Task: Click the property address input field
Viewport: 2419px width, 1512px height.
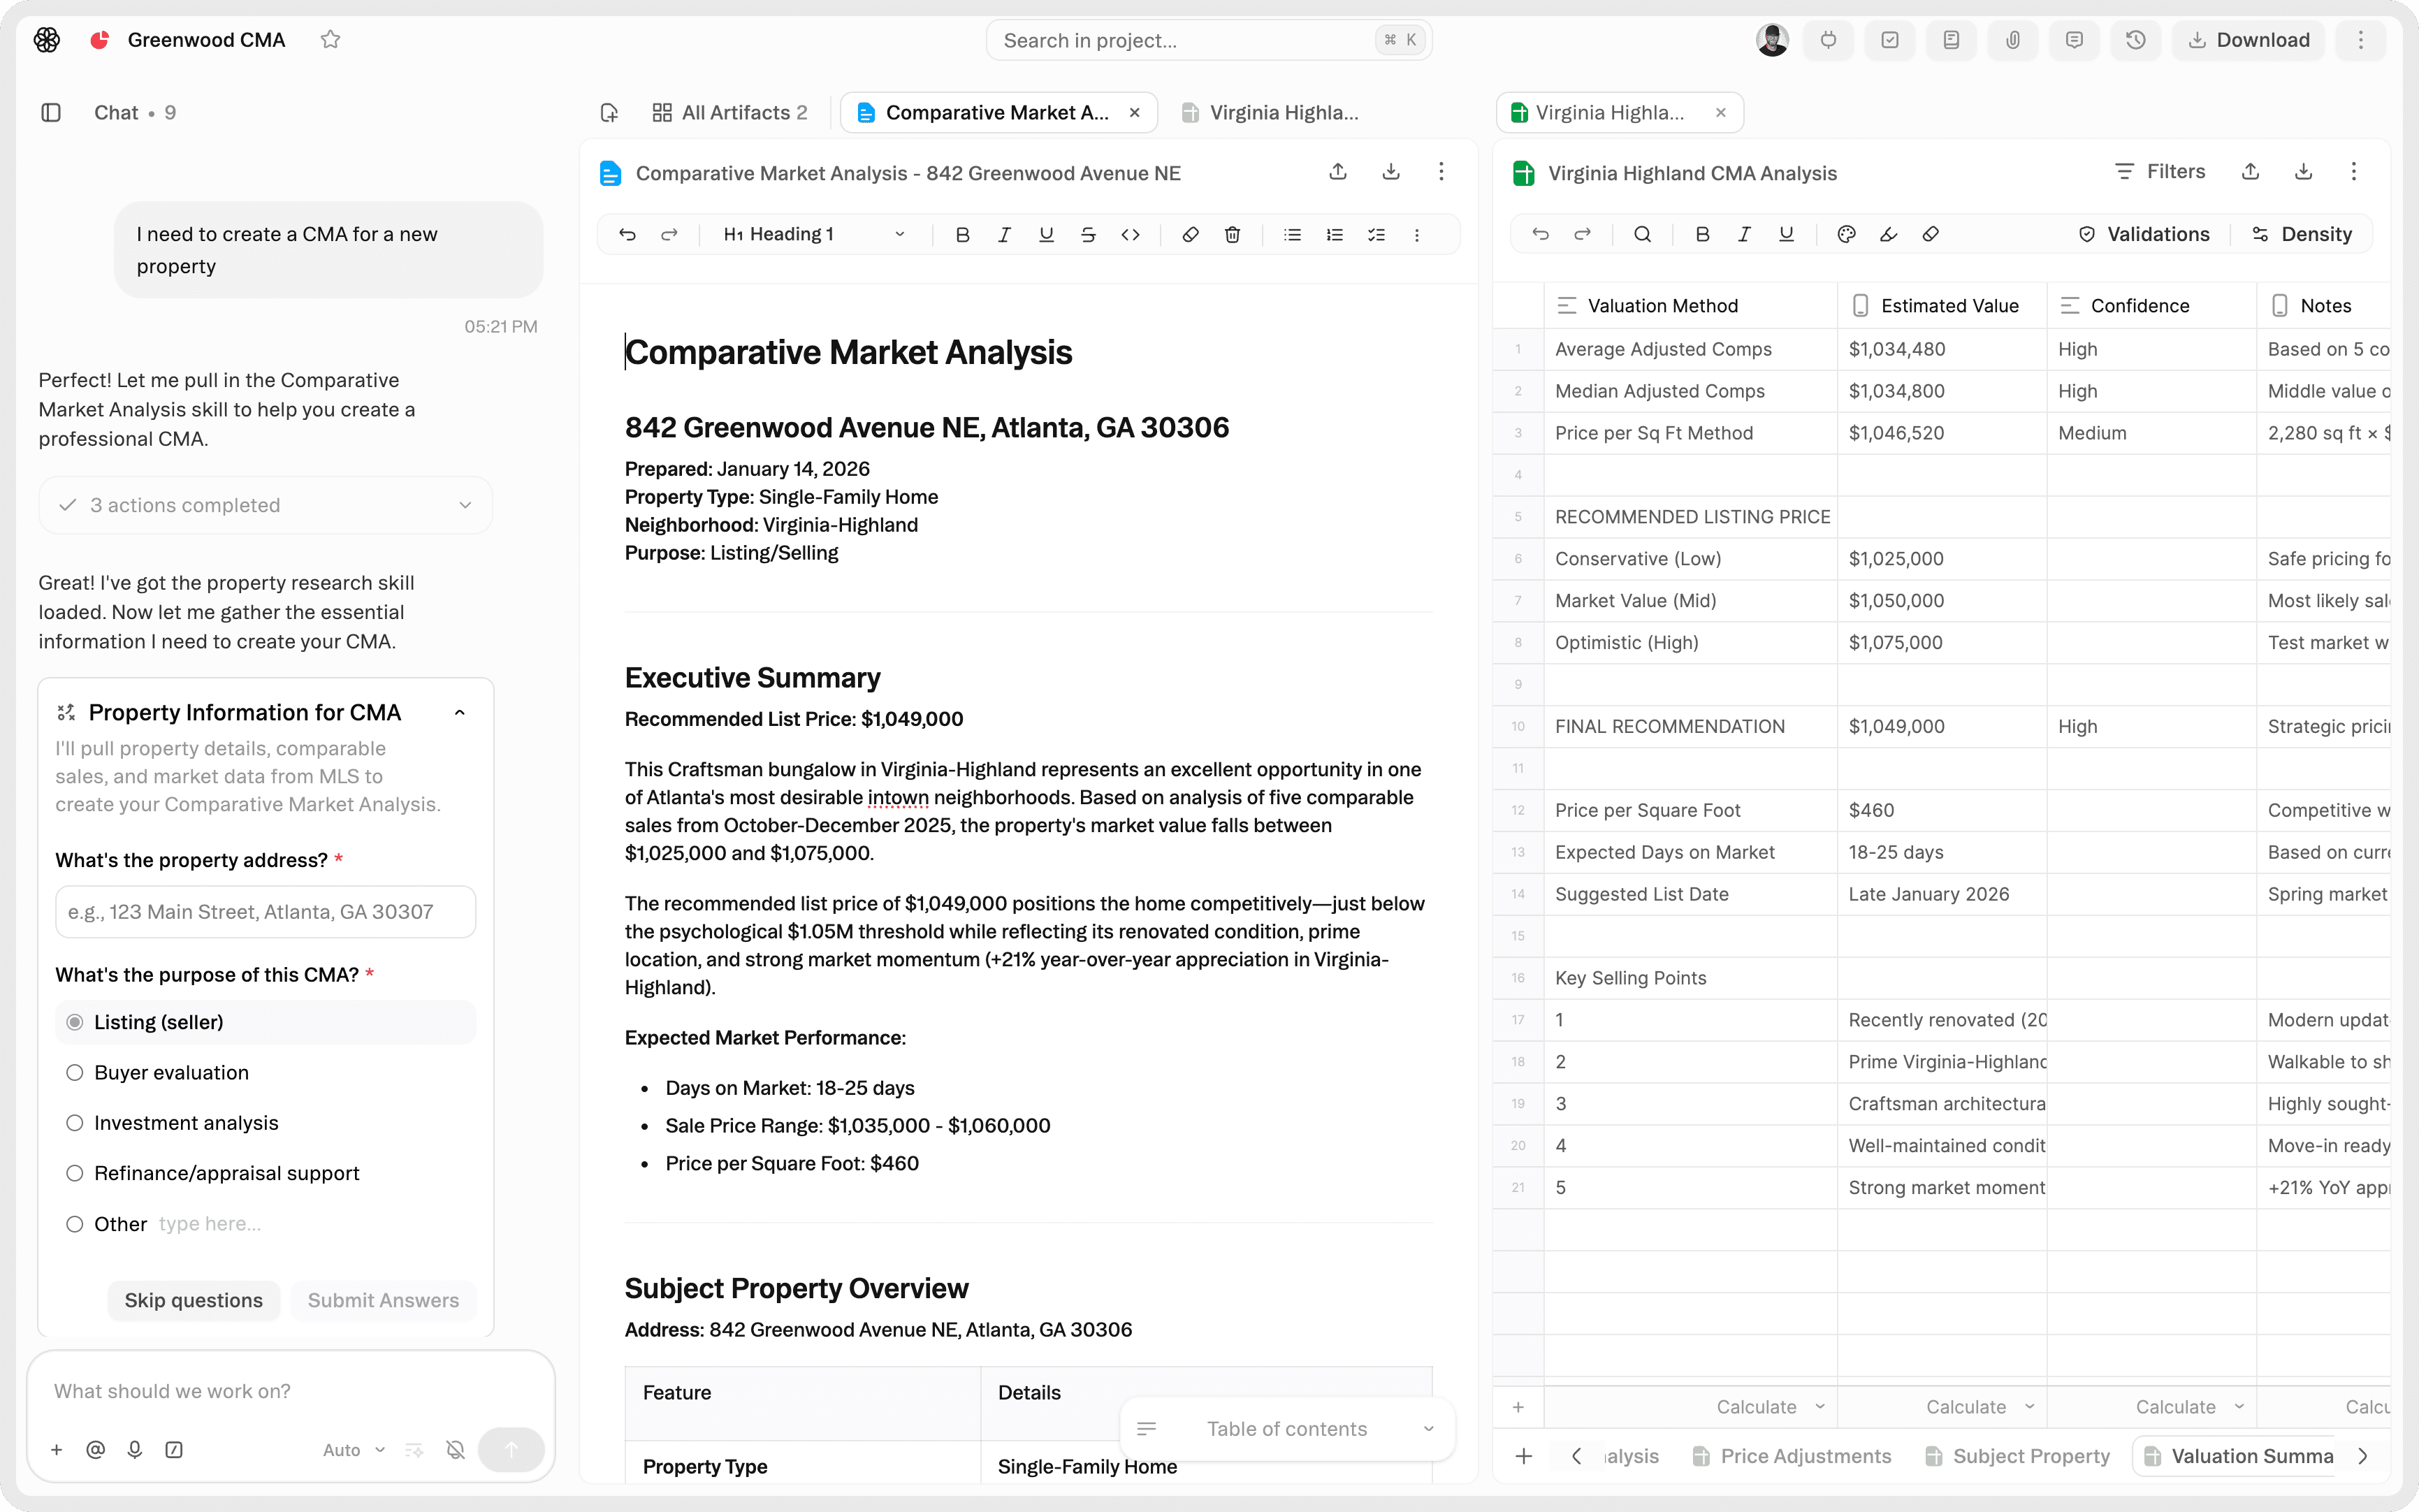Action: (265, 912)
